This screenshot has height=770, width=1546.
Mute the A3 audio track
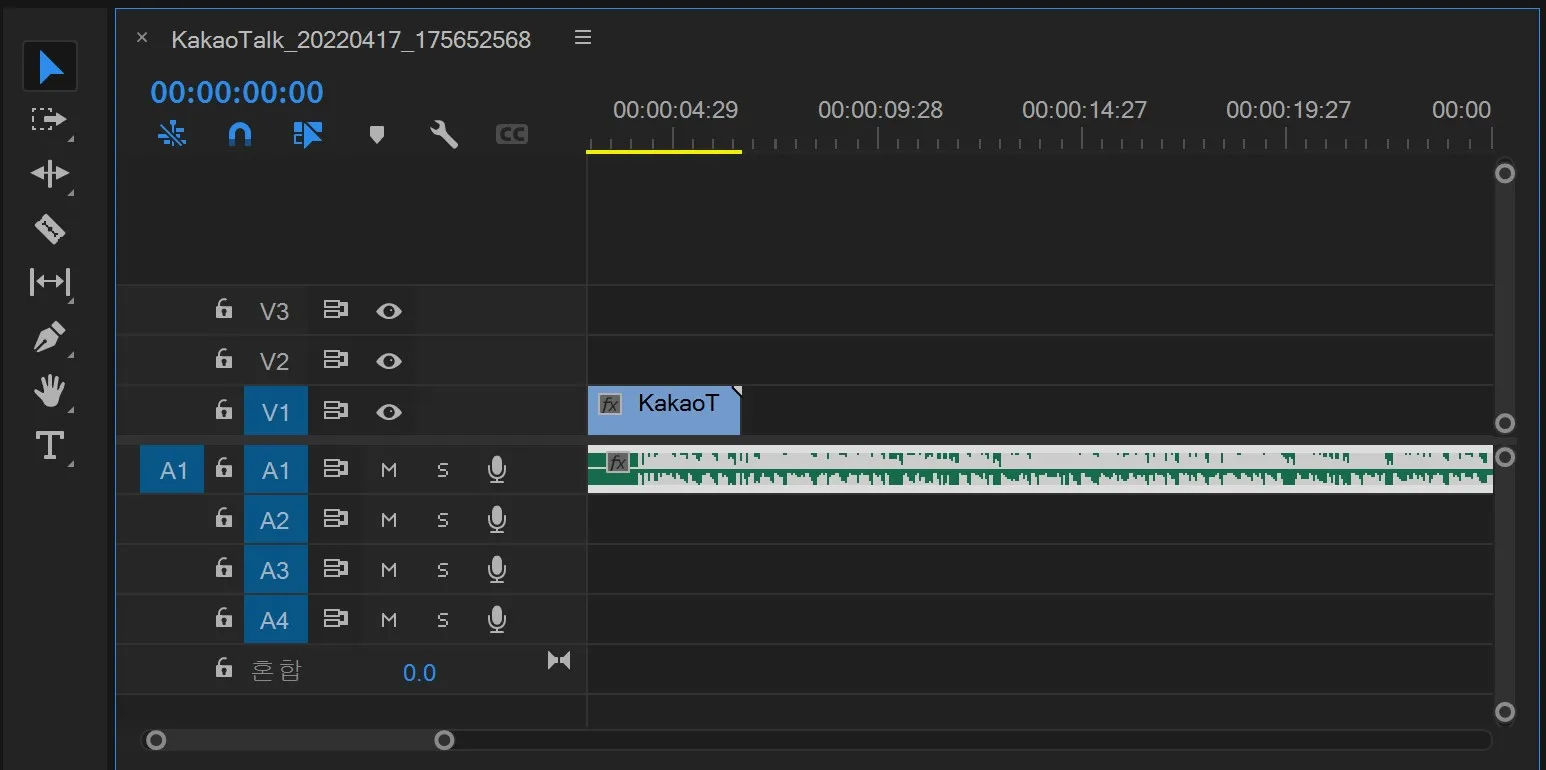pyautogui.click(x=389, y=570)
